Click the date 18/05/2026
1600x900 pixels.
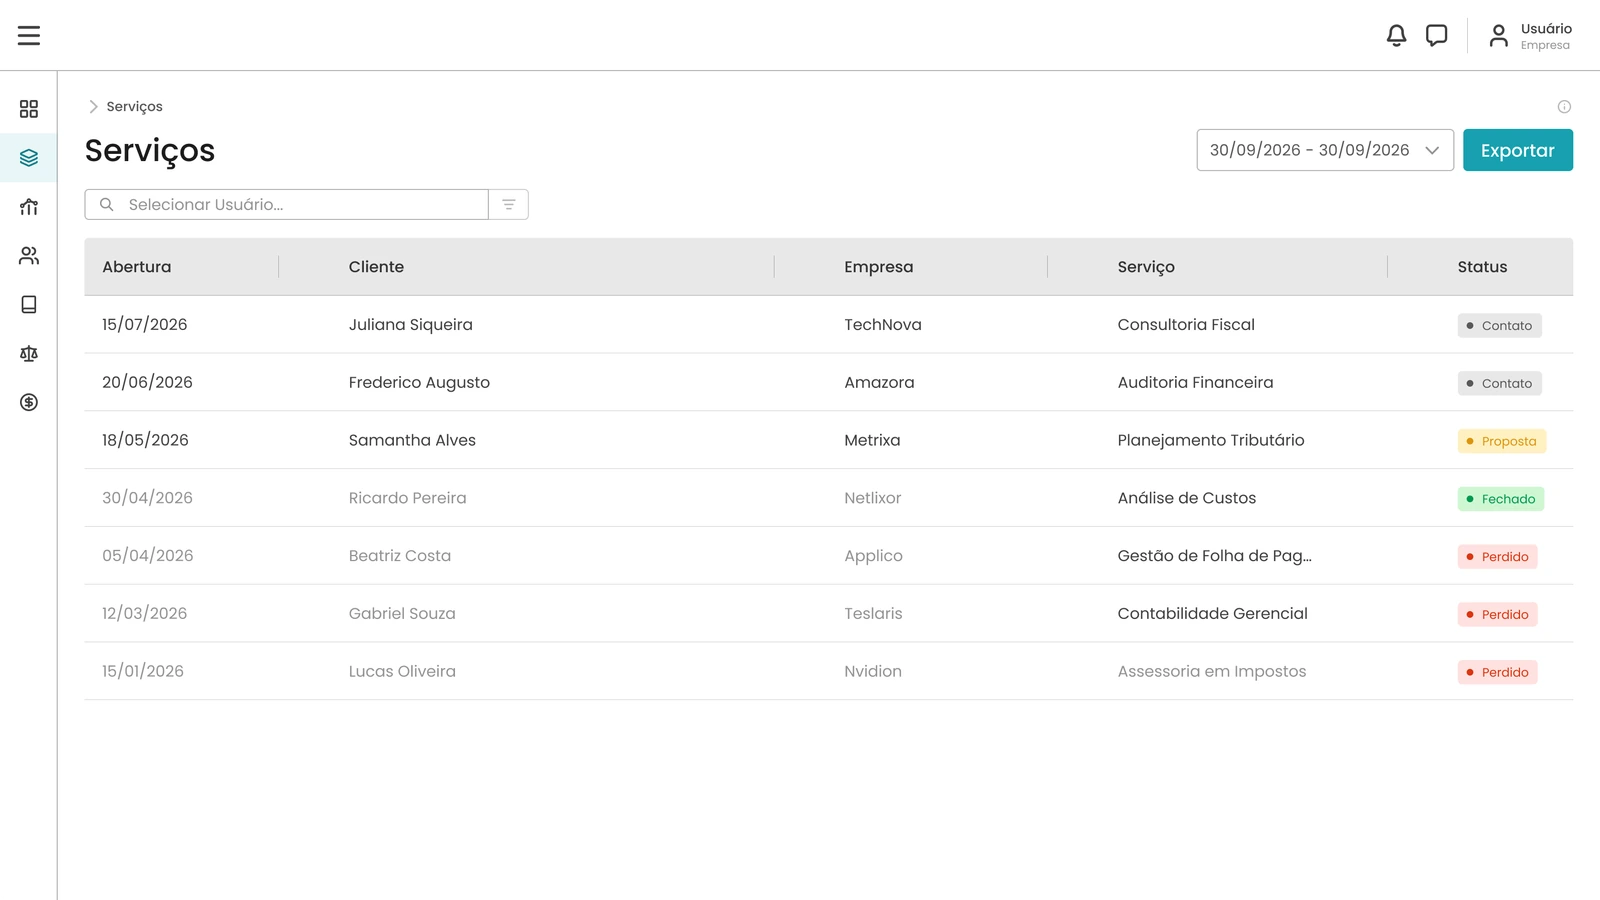(x=145, y=440)
